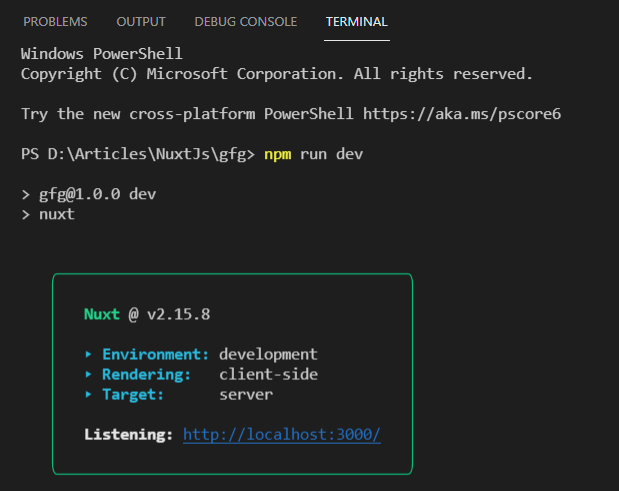
Task: Click the https://aka.ms/pscore6 URL text
Action: (462, 114)
